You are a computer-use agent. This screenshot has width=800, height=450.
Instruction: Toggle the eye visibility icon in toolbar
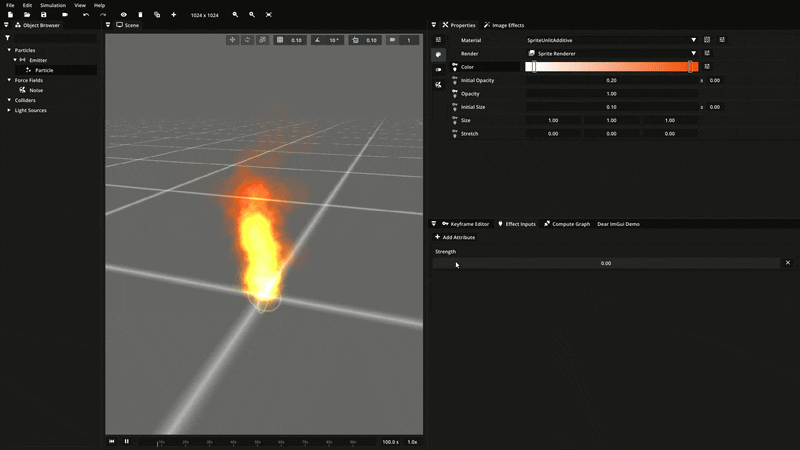(124, 15)
